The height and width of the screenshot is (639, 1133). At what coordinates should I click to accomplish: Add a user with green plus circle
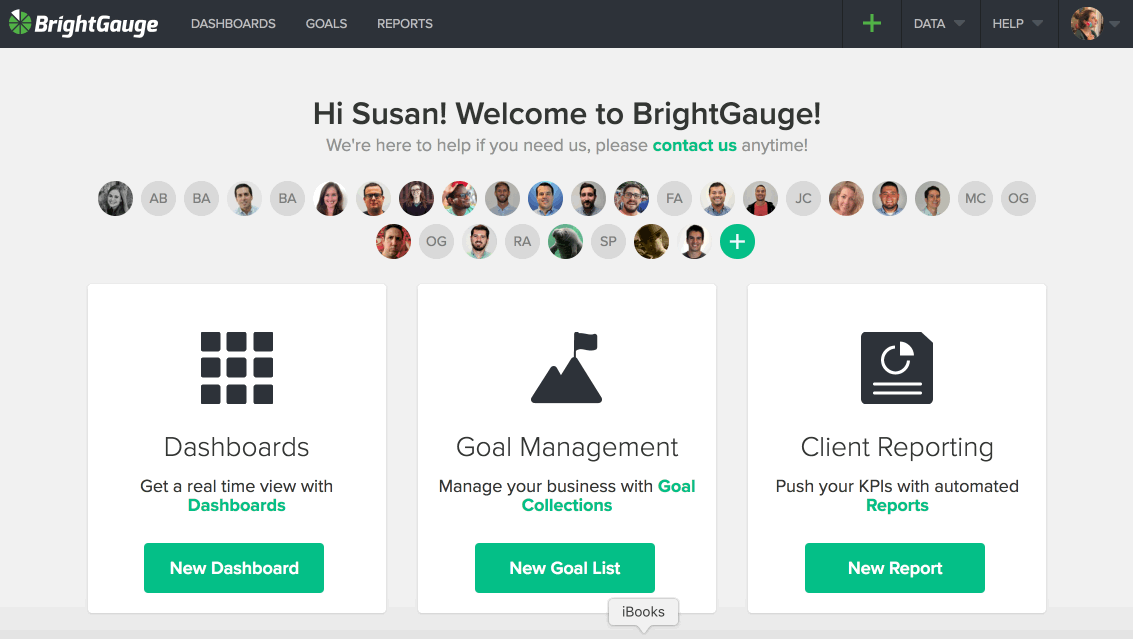pos(737,241)
